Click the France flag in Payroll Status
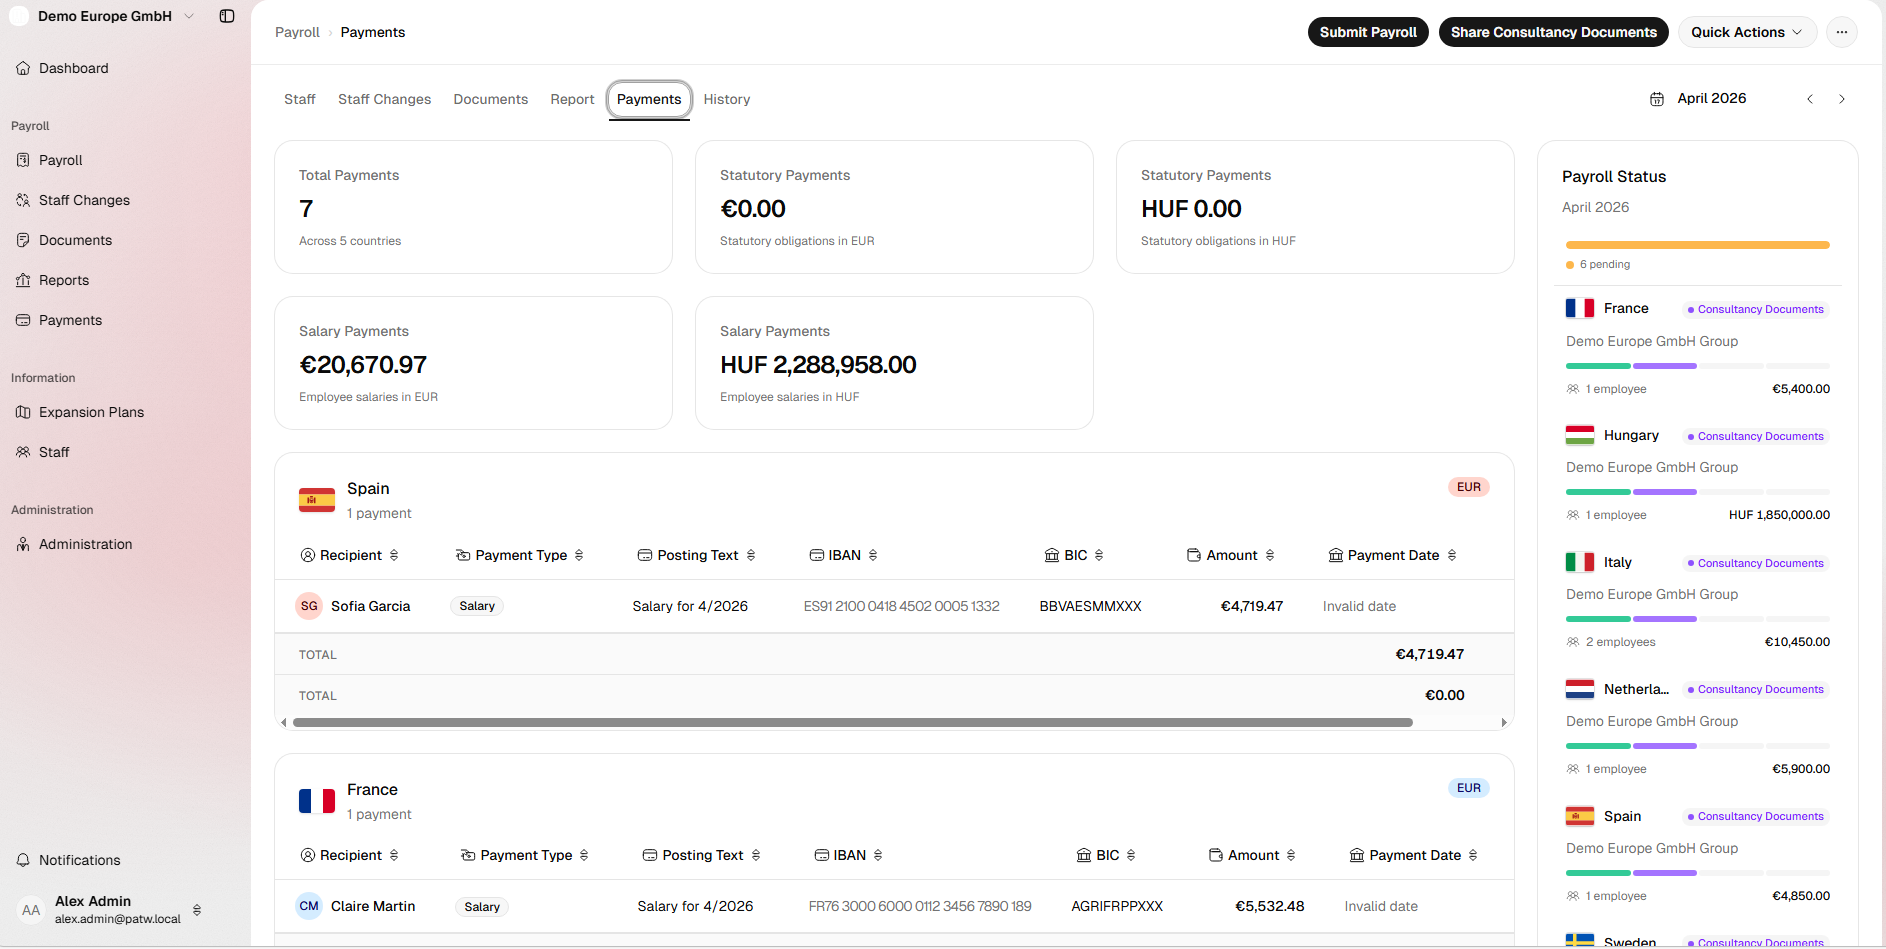This screenshot has width=1886, height=949. click(x=1580, y=308)
